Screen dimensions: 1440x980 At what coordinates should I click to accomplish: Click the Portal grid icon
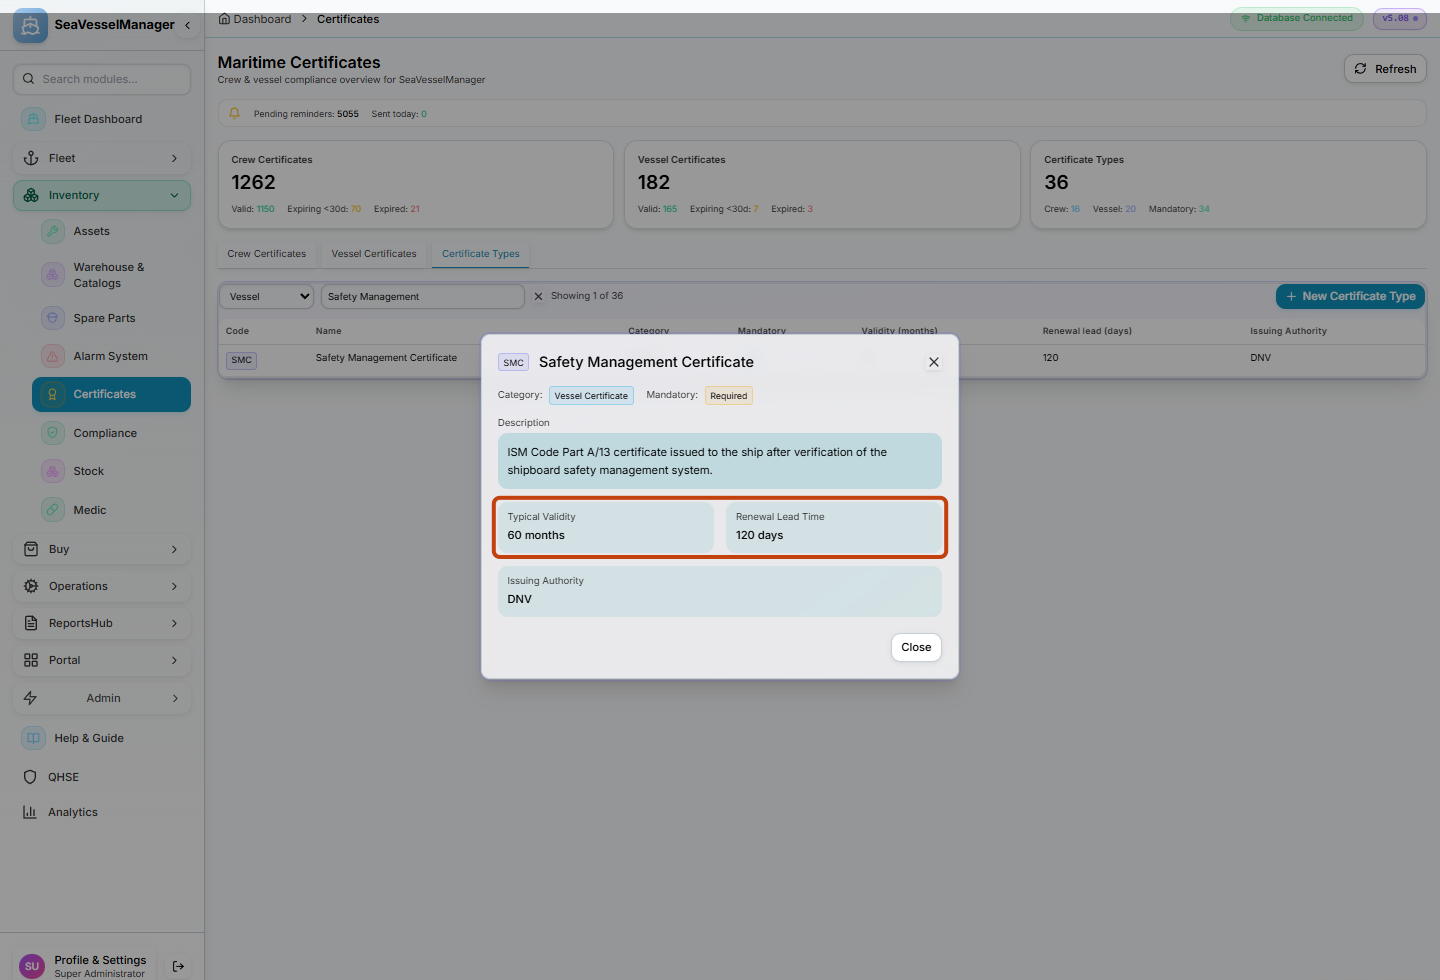31,660
